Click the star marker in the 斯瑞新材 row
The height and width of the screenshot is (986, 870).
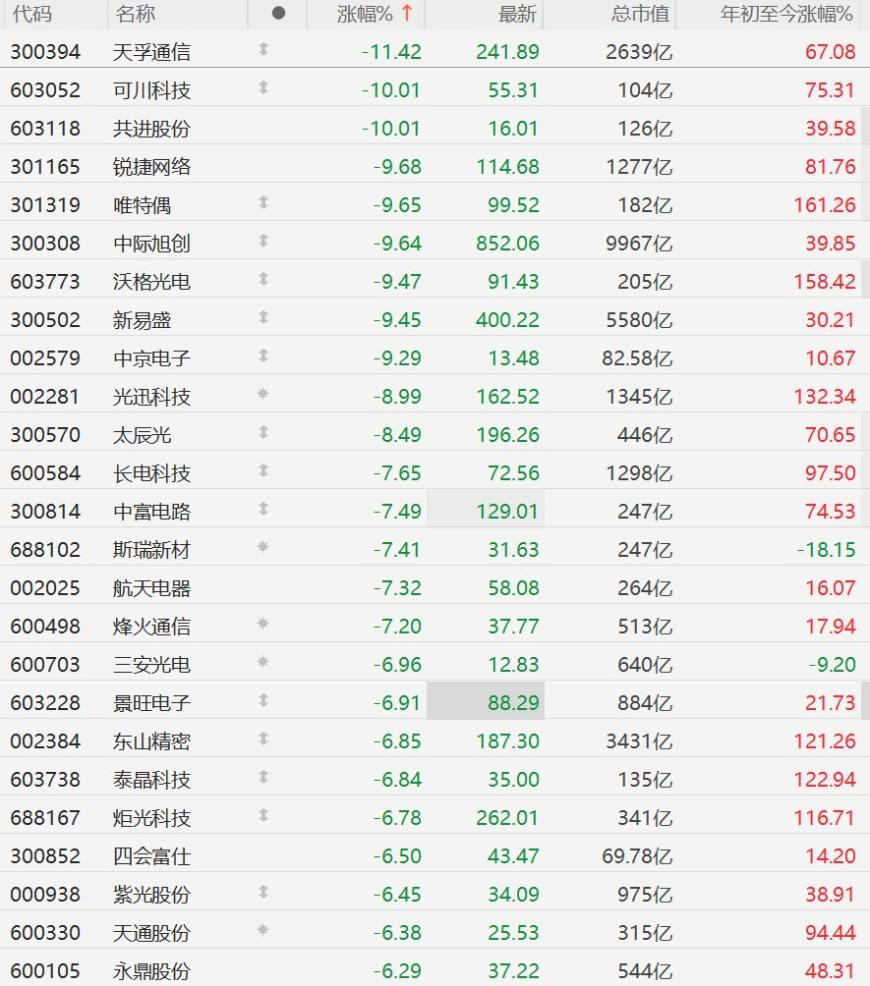pyautogui.click(x=263, y=547)
